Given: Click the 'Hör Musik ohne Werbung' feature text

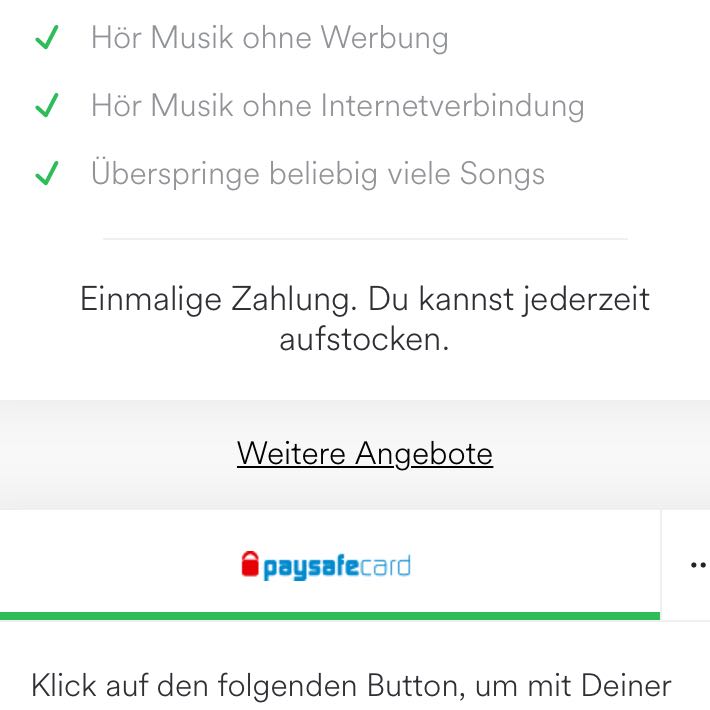Looking at the screenshot, I should click(269, 38).
